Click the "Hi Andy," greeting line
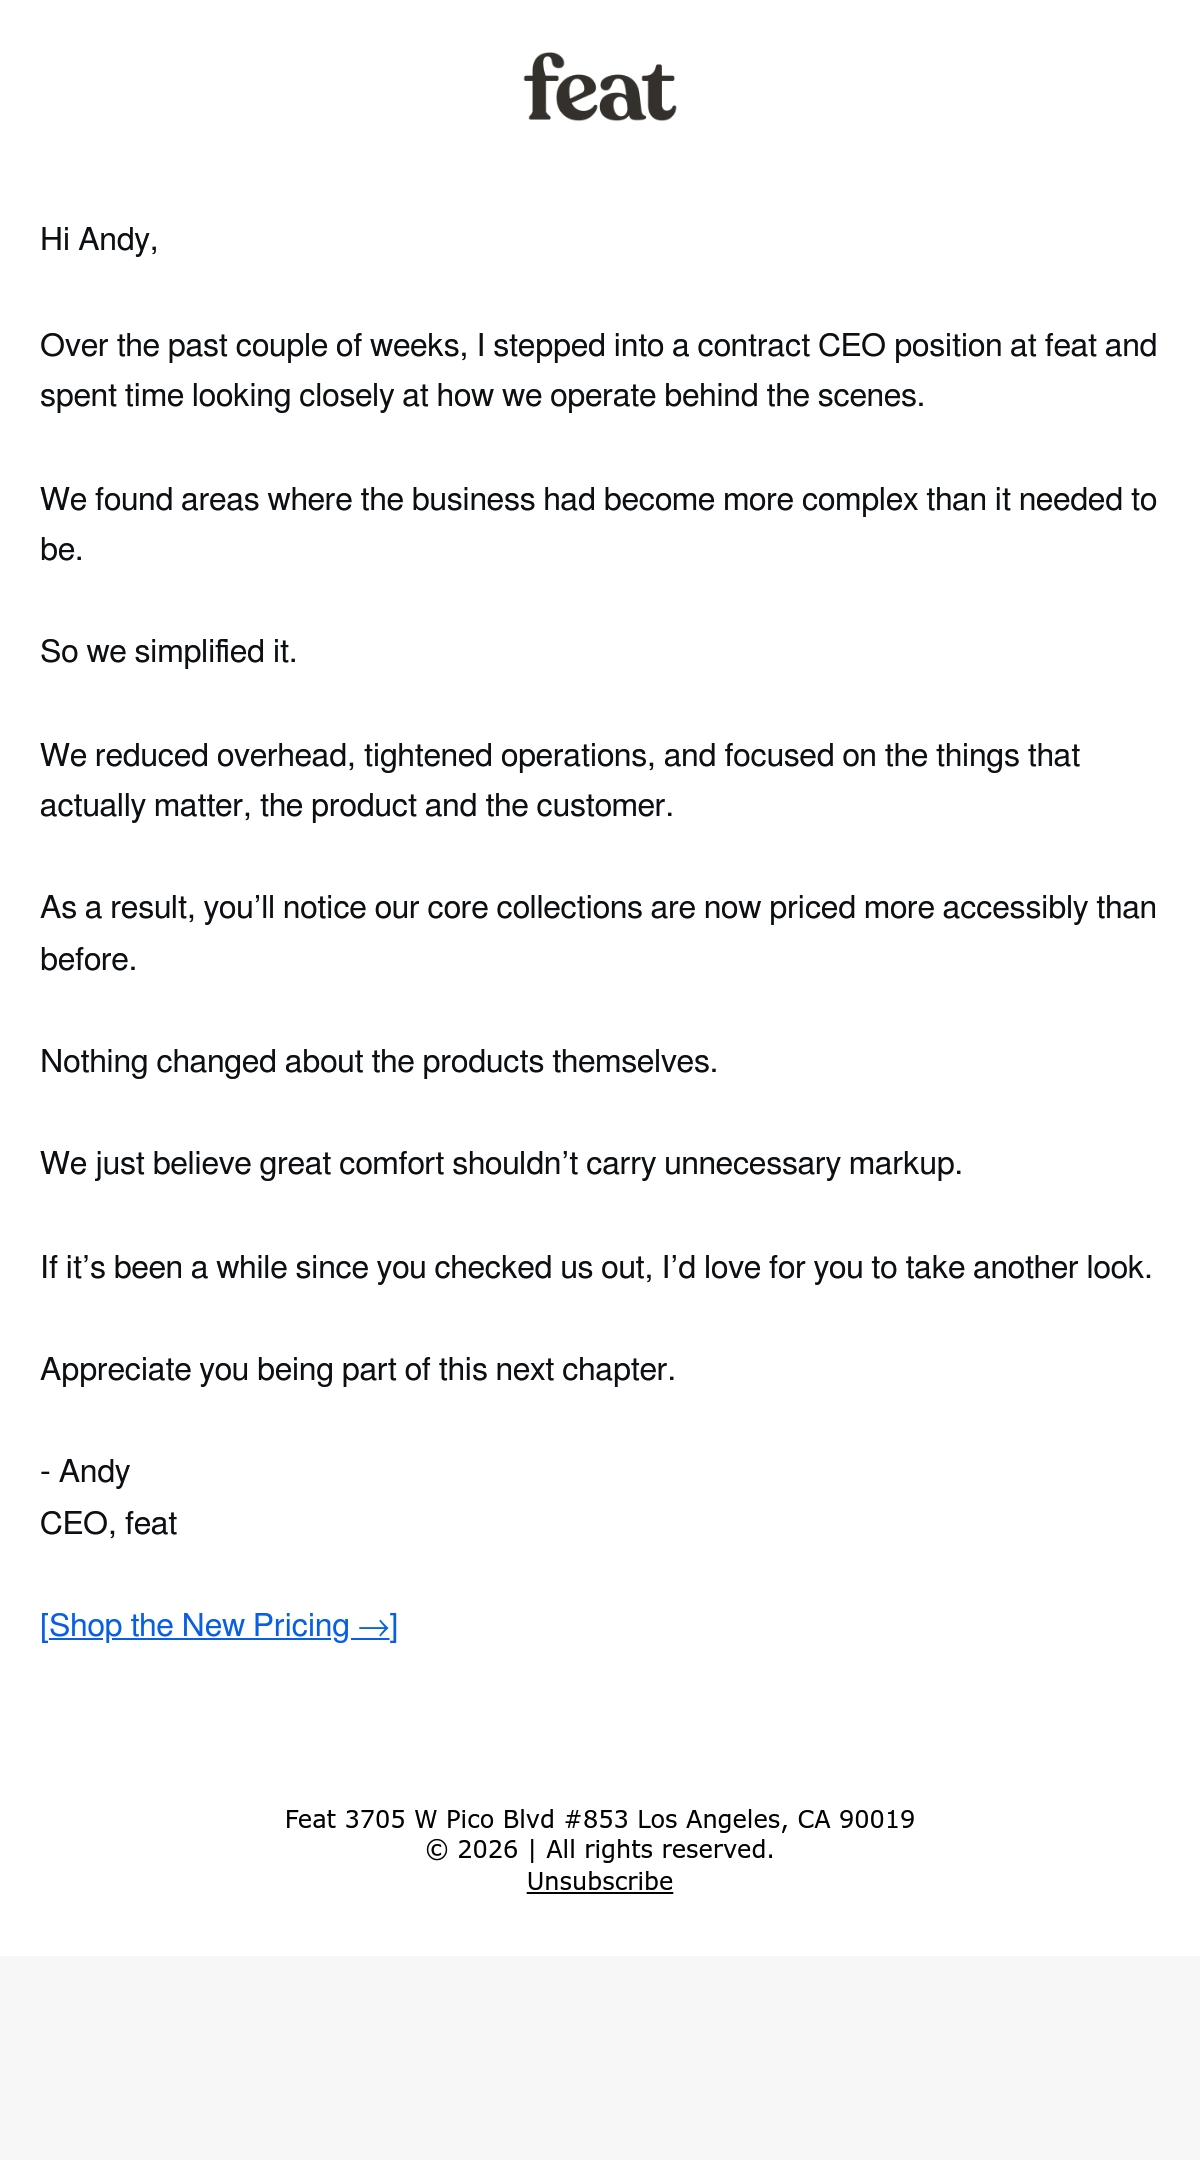This screenshot has width=1200, height=2160. [x=99, y=240]
